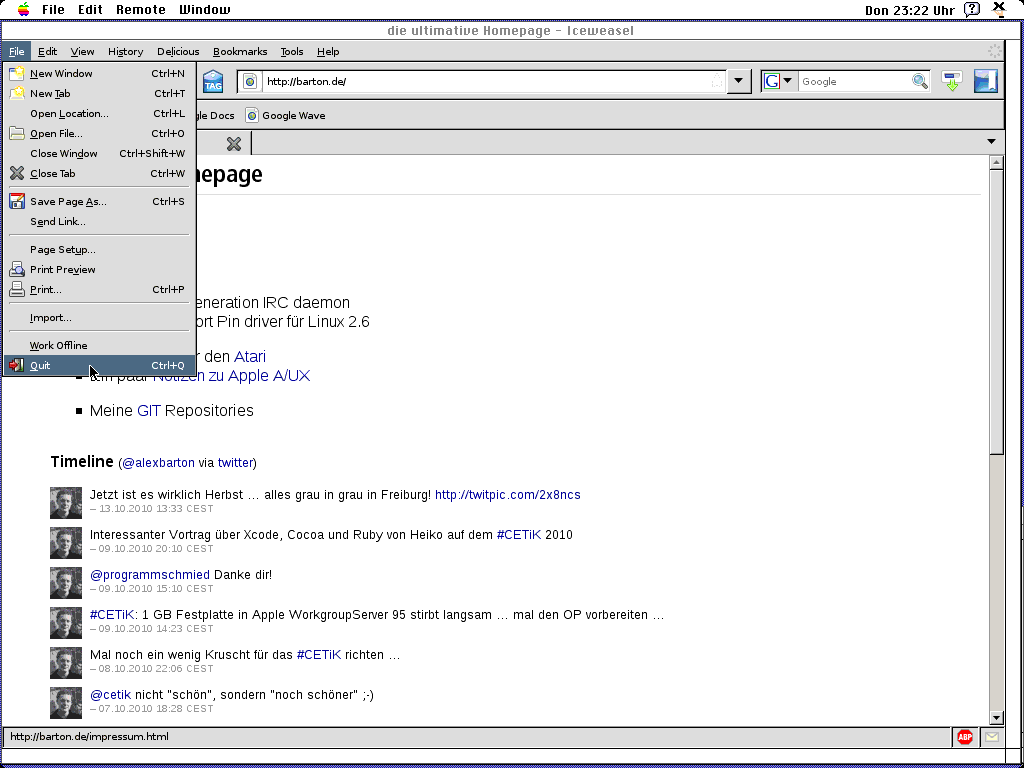Open the Window menu in the top menu bar
The height and width of the screenshot is (768, 1024).
(204, 10)
